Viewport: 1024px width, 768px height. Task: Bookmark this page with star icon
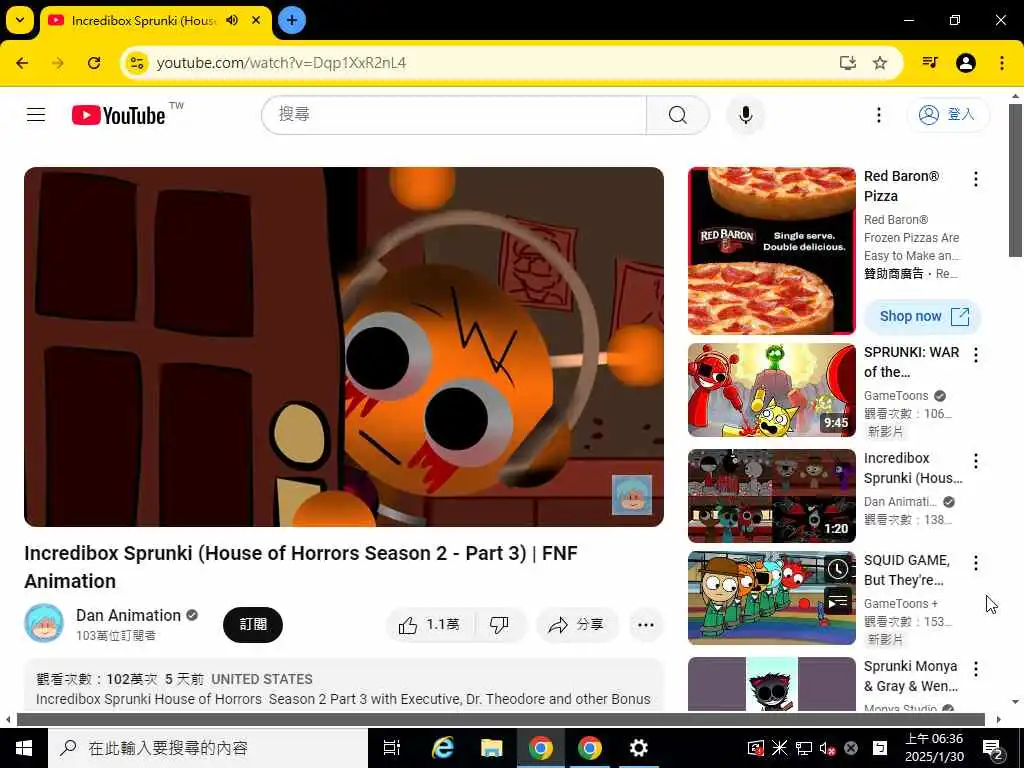(880, 63)
